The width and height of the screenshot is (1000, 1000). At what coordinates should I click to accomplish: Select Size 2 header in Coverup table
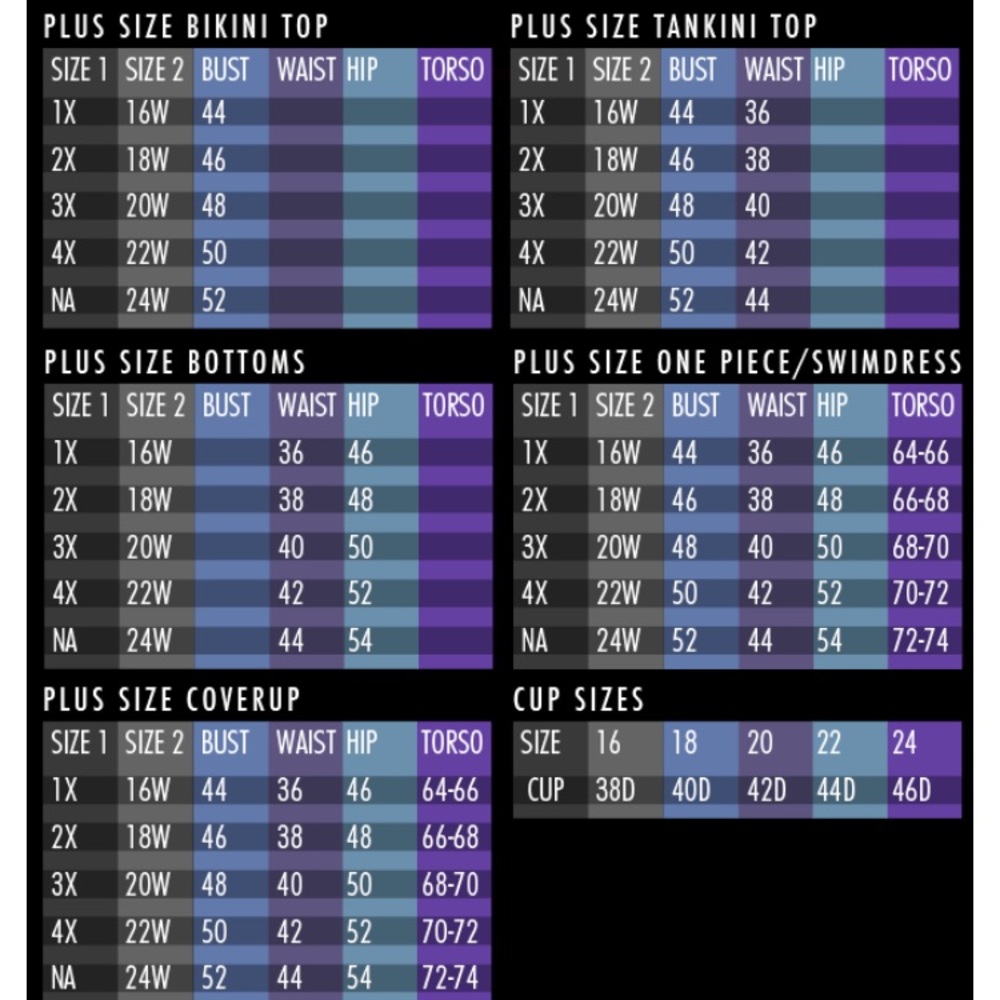point(155,742)
